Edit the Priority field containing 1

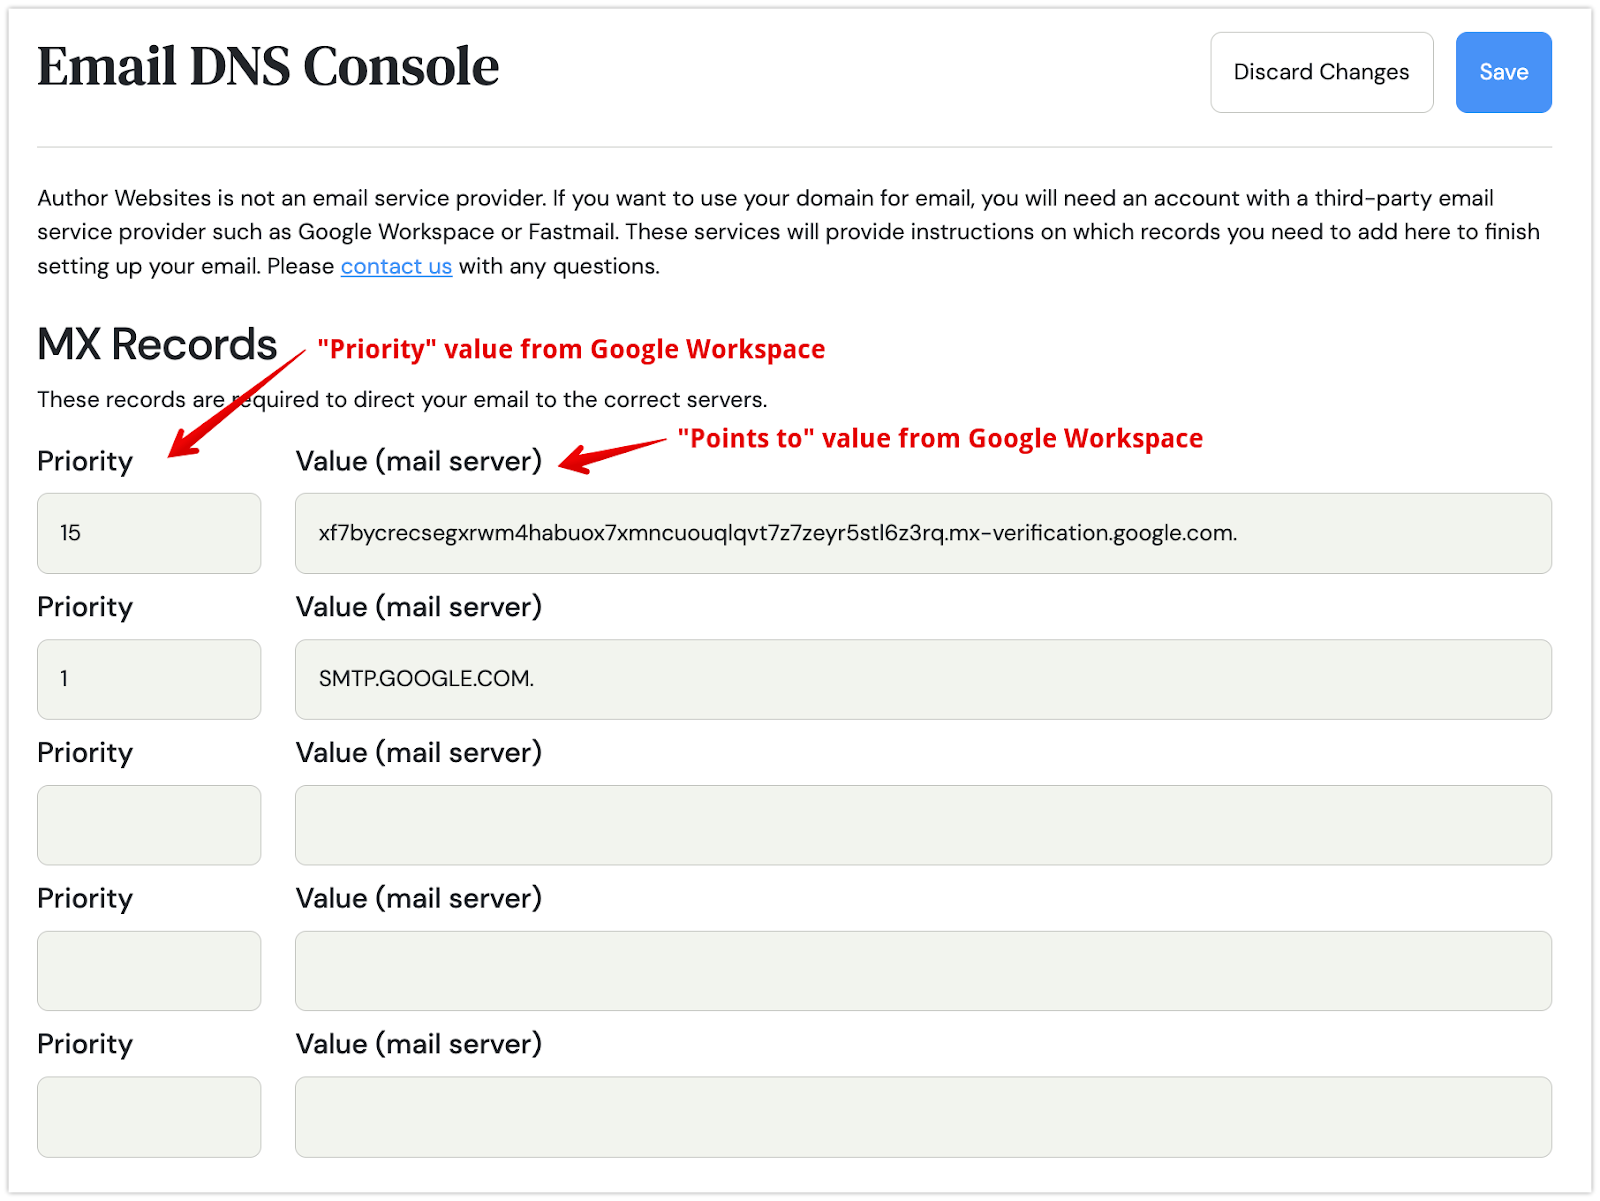pyautogui.click(x=149, y=679)
